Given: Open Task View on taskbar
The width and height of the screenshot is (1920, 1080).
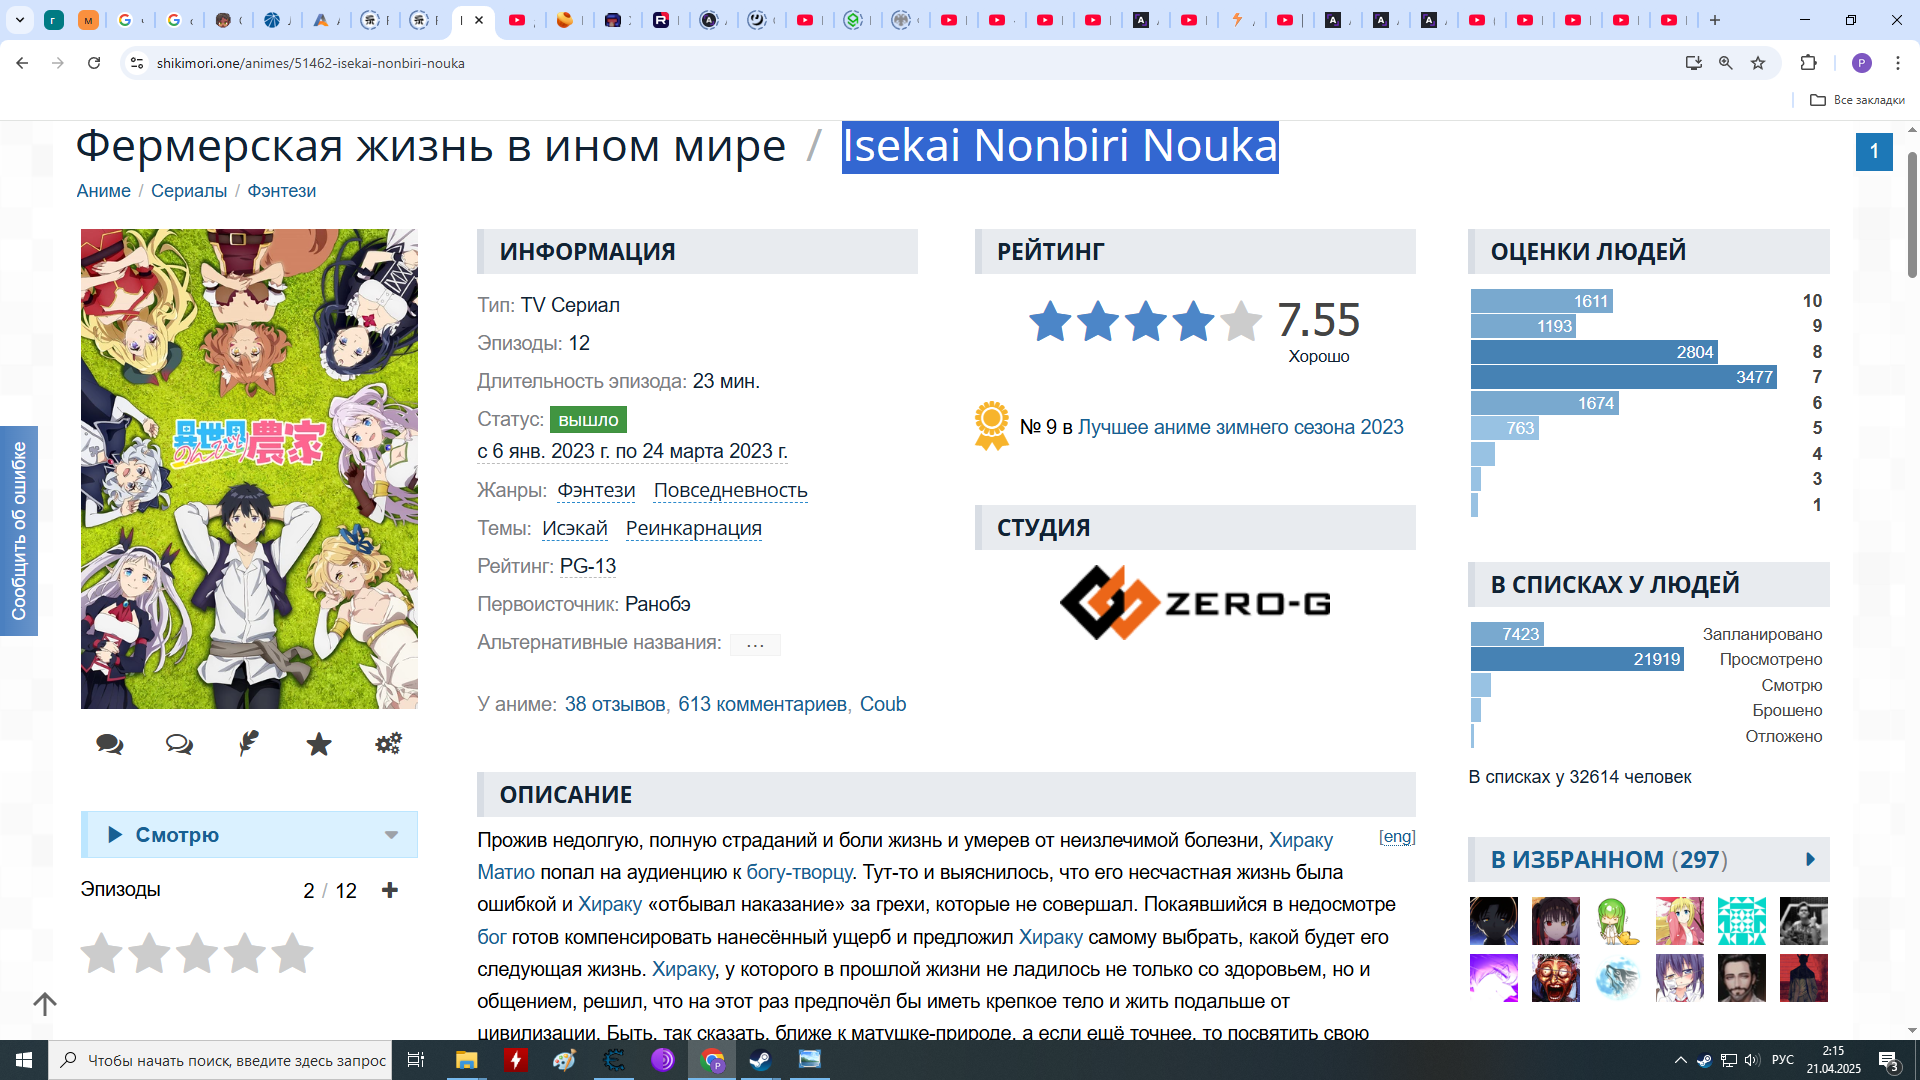Looking at the screenshot, I should [x=416, y=1060].
